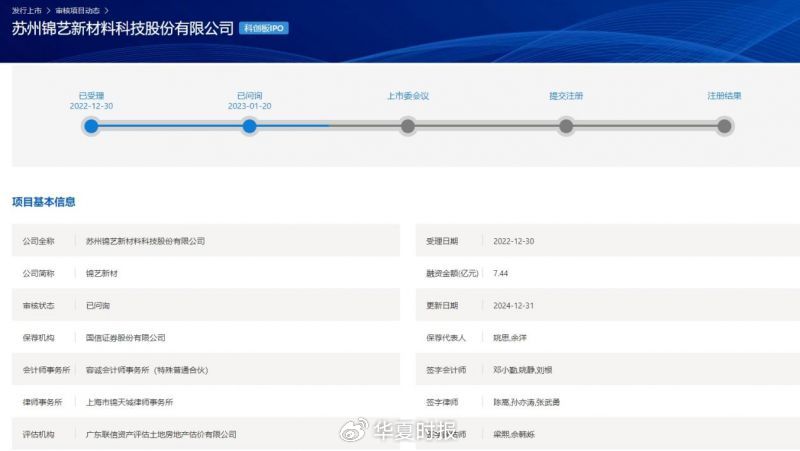Click the 受理日期 value 2022-12-30
800x451 pixels.
pyautogui.click(x=514, y=241)
